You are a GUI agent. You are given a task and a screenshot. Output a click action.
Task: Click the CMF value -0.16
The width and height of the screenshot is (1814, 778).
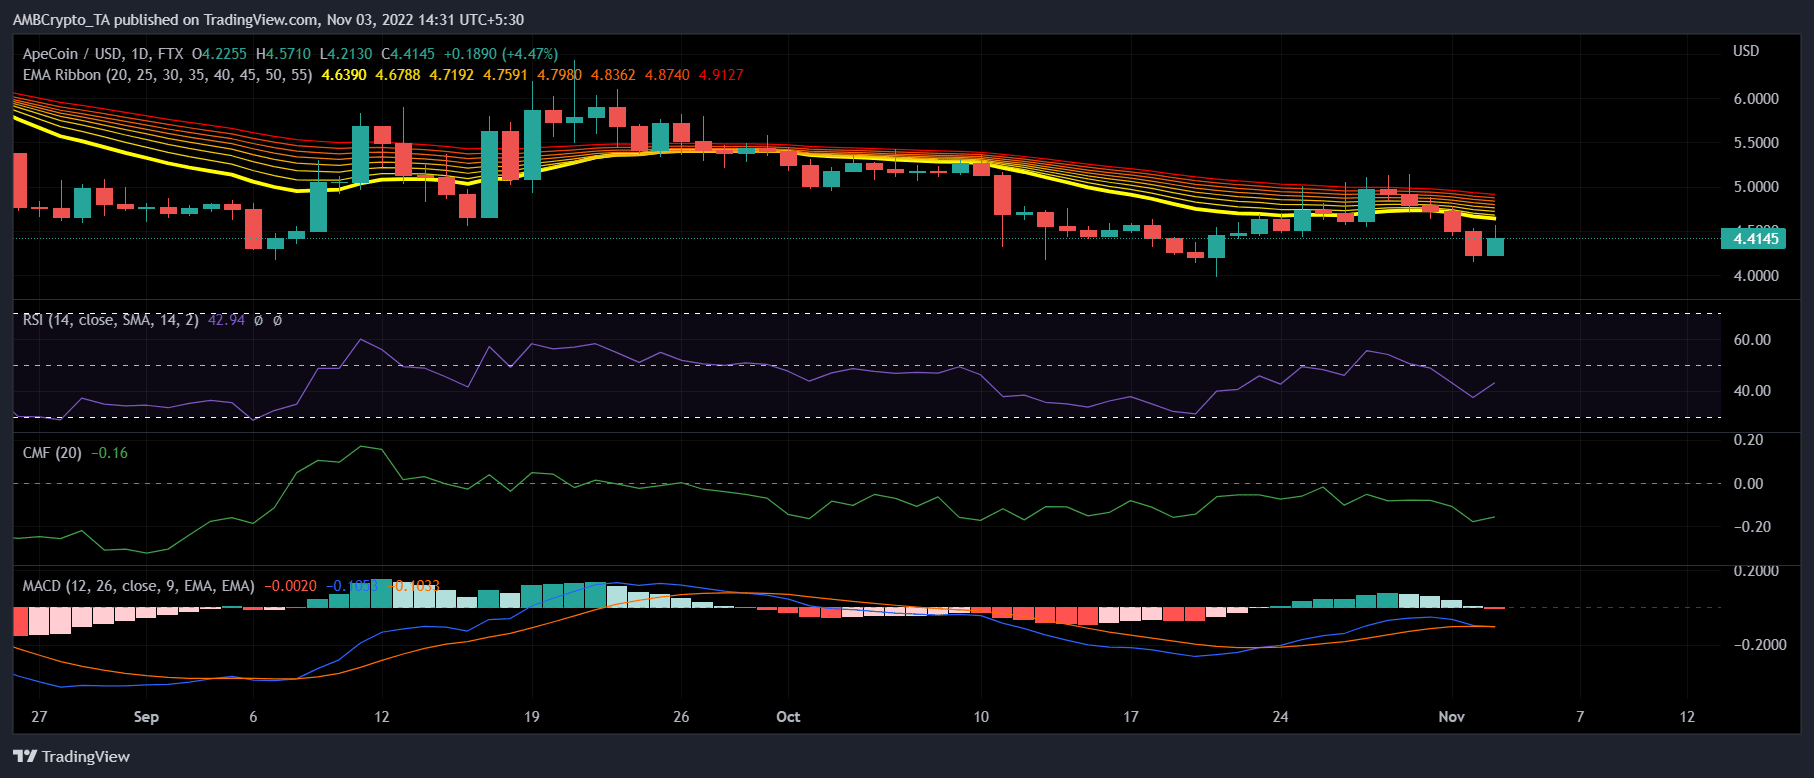(x=110, y=453)
